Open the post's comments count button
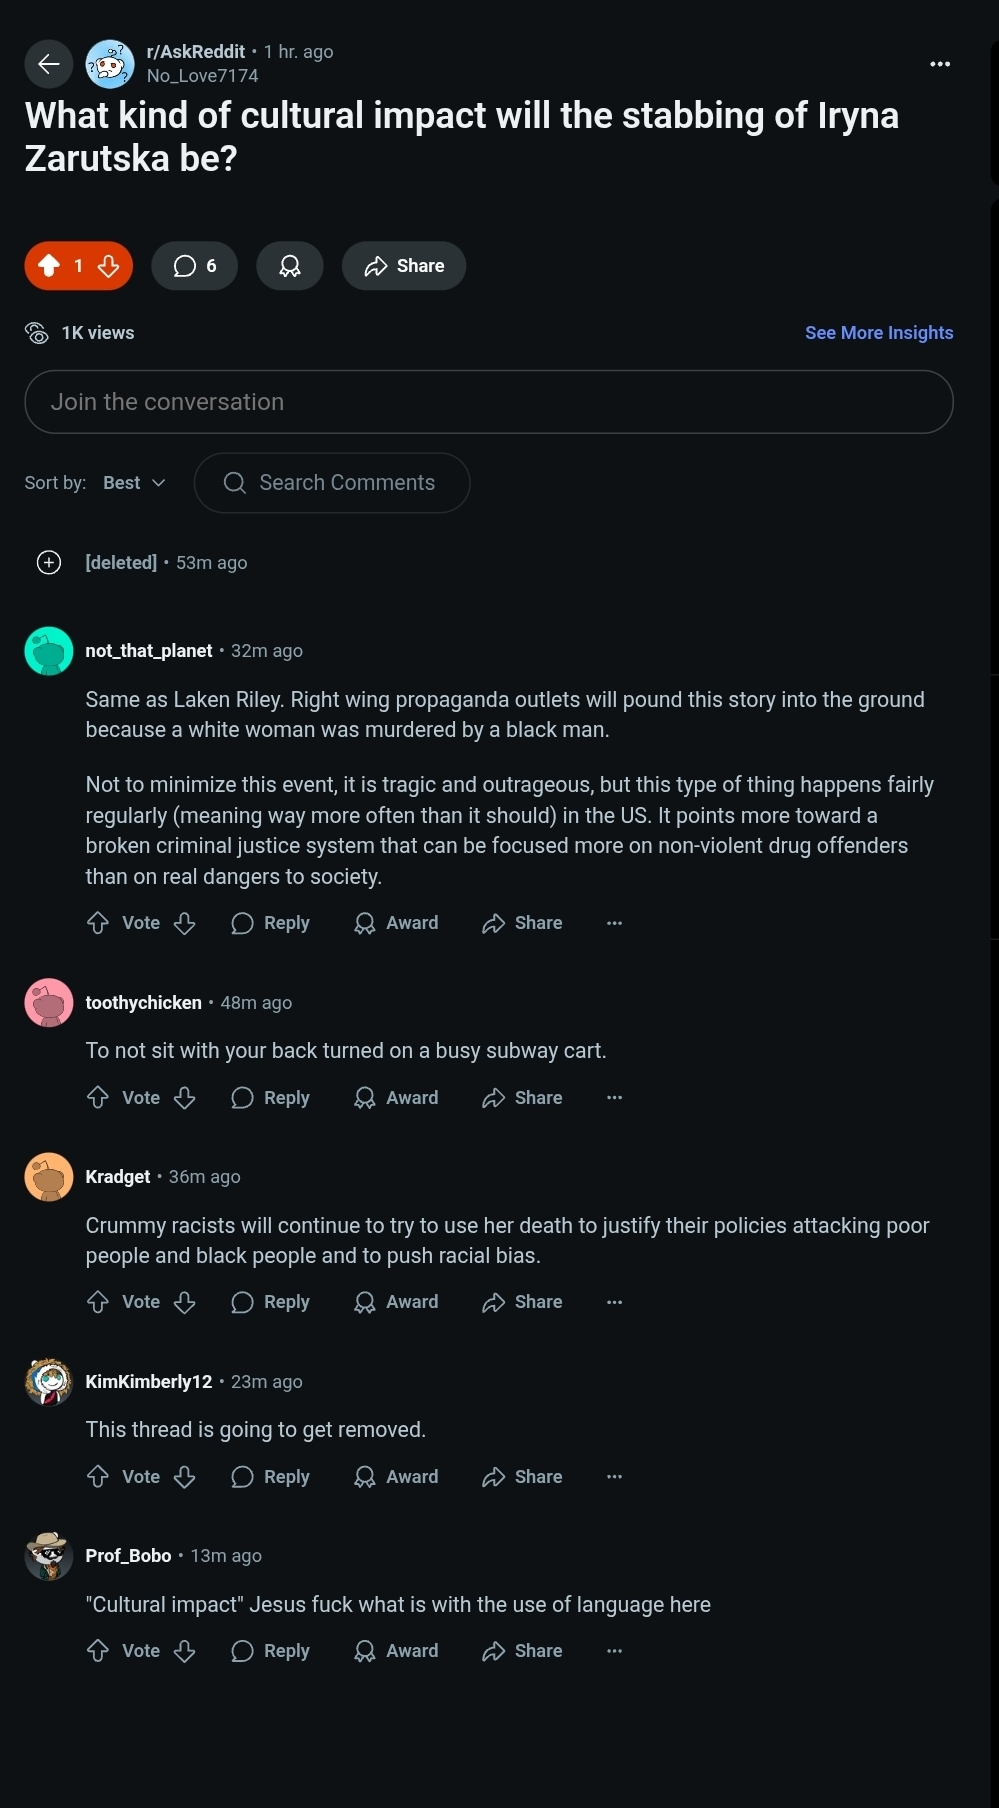 tap(194, 266)
